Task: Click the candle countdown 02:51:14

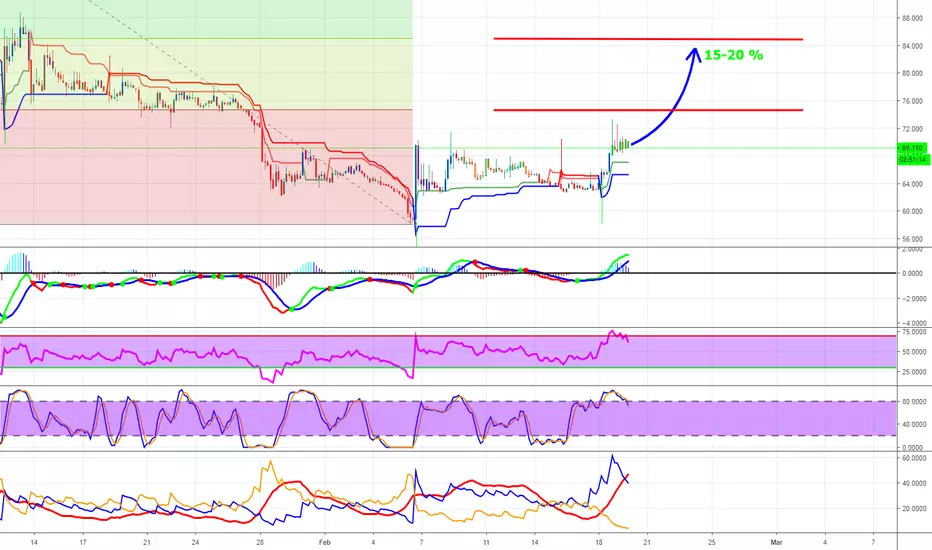Action: [x=912, y=159]
